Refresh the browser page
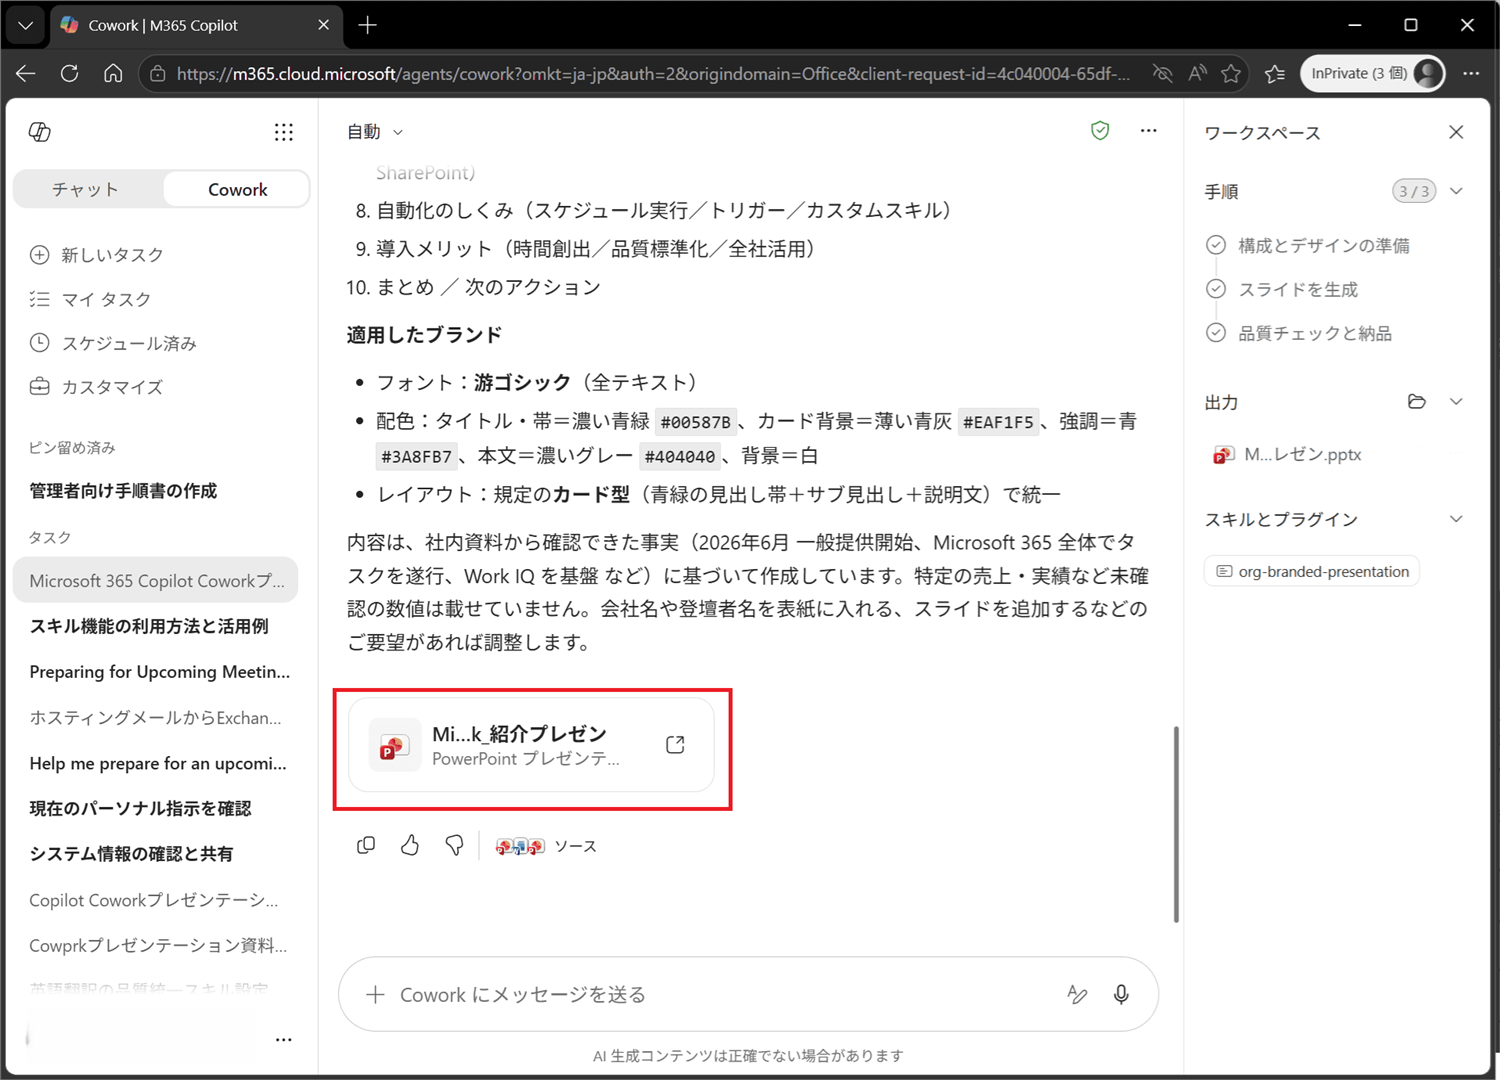Screen dimensions: 1500x1080 click(x=69, y=73)
